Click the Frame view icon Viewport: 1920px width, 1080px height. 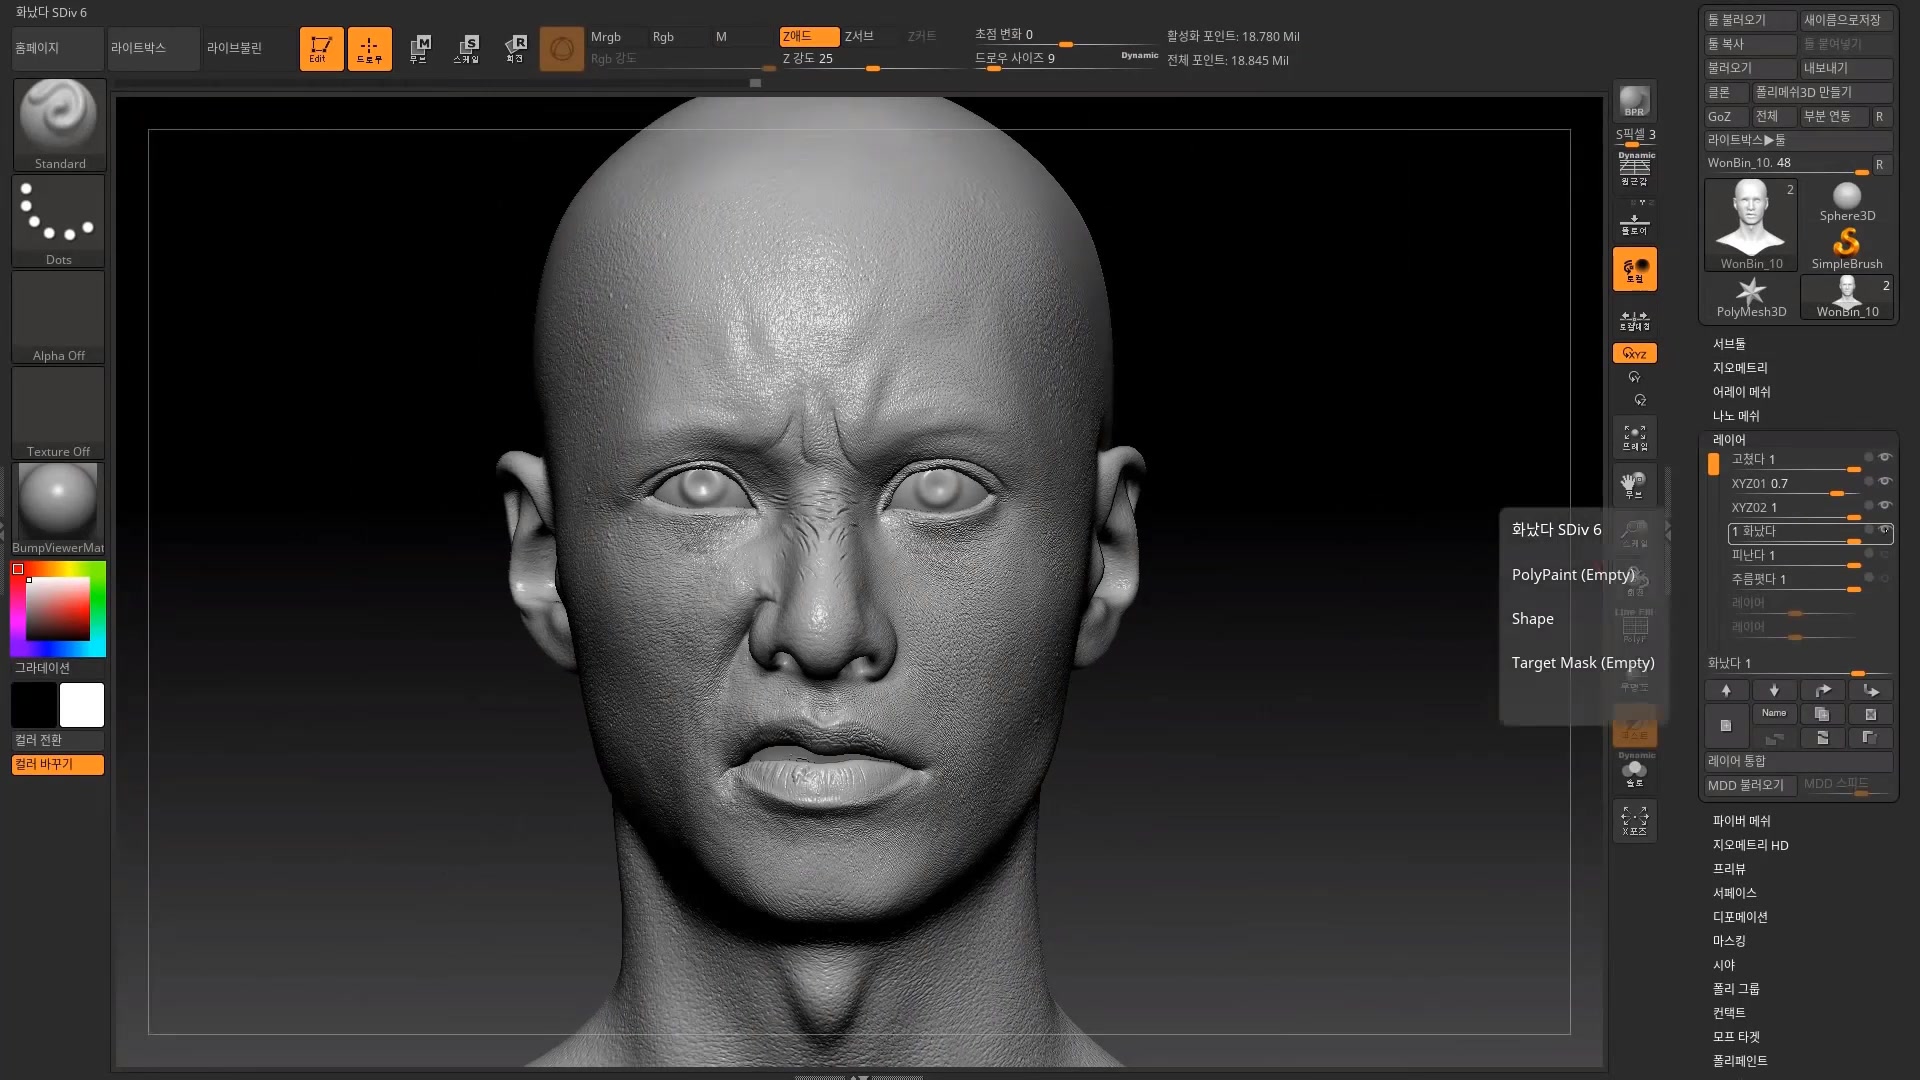tap(1634, 437)
